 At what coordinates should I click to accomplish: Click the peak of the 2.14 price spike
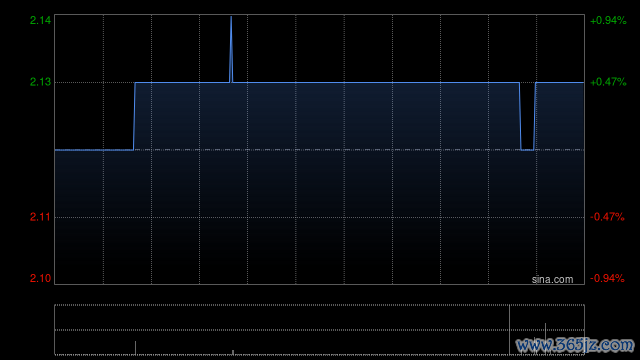[231, 17]
